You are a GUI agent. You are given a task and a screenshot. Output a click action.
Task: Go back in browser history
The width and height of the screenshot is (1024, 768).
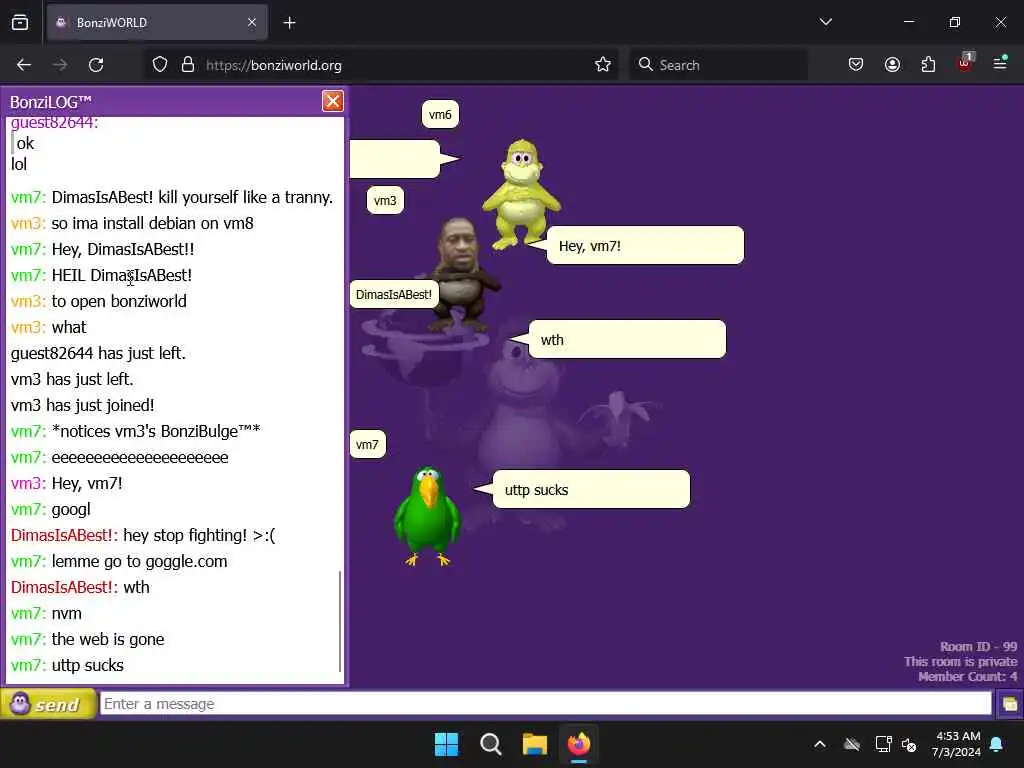24,65
